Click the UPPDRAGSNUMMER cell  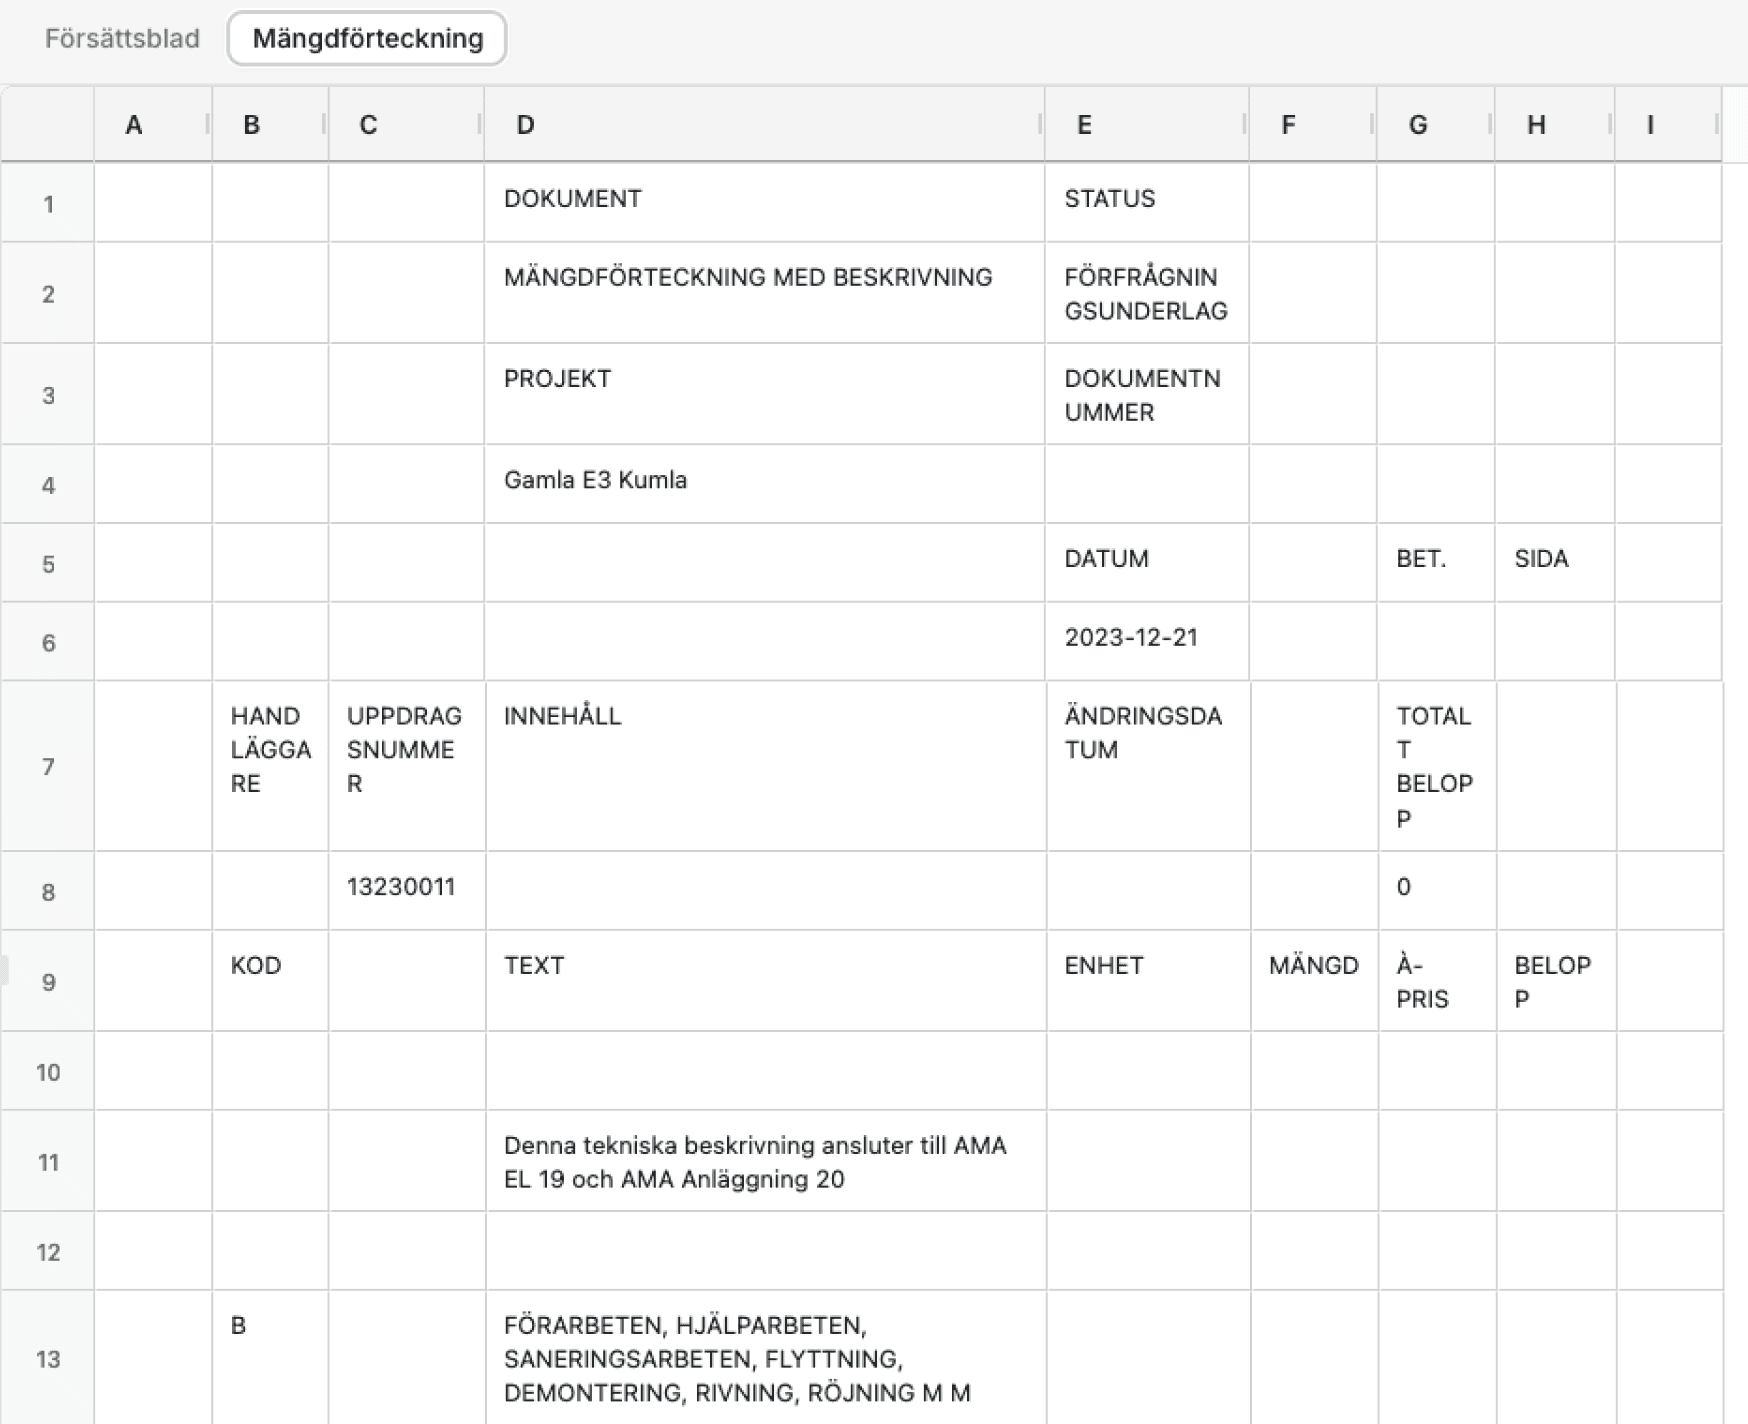[407, 766]
